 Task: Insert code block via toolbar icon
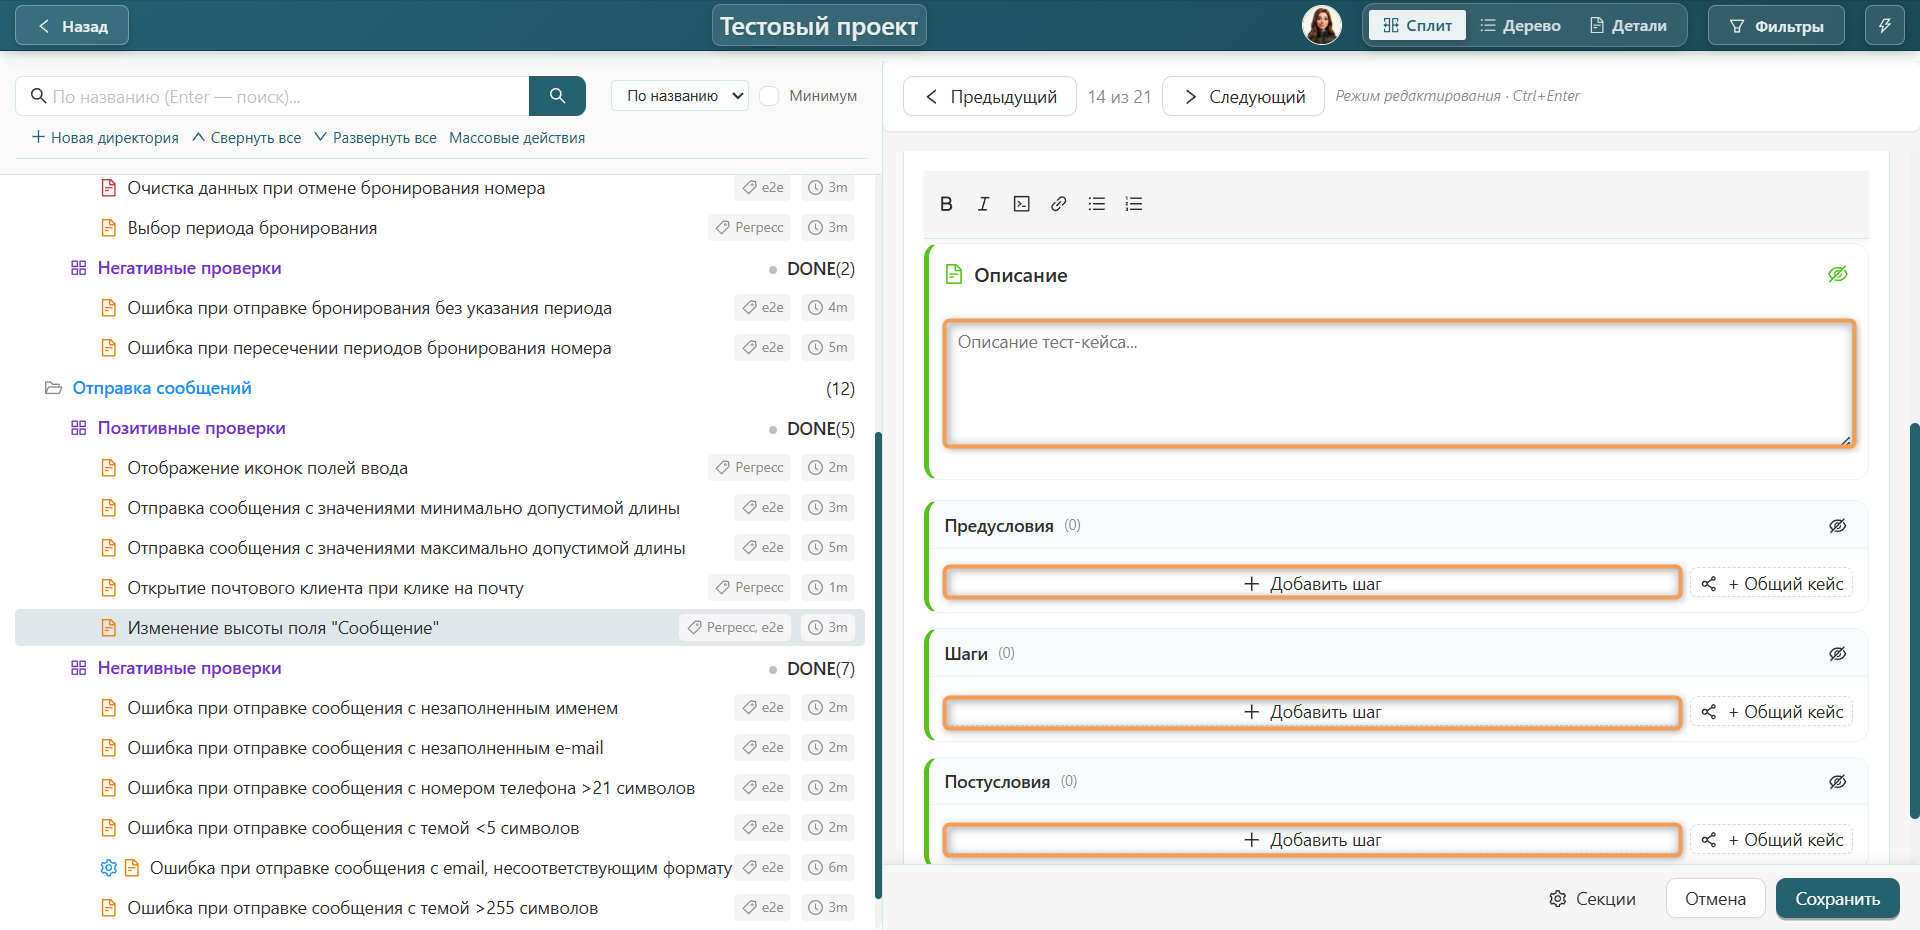(1021, 204)
